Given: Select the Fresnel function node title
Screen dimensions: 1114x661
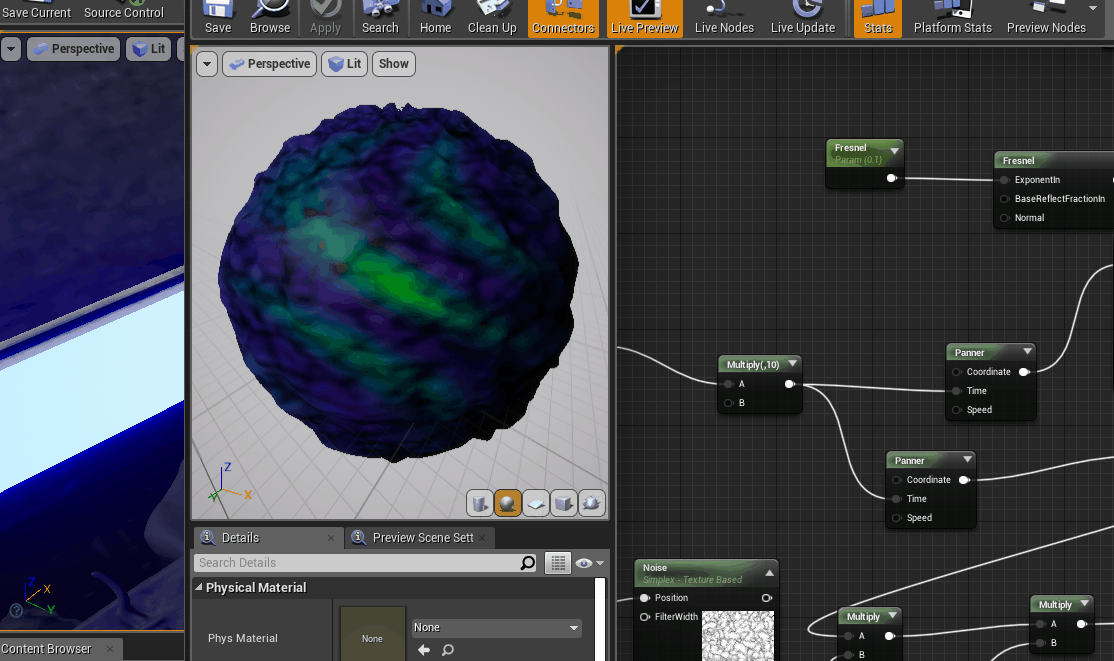Looking at the screenshot, I should (1018, 161).
